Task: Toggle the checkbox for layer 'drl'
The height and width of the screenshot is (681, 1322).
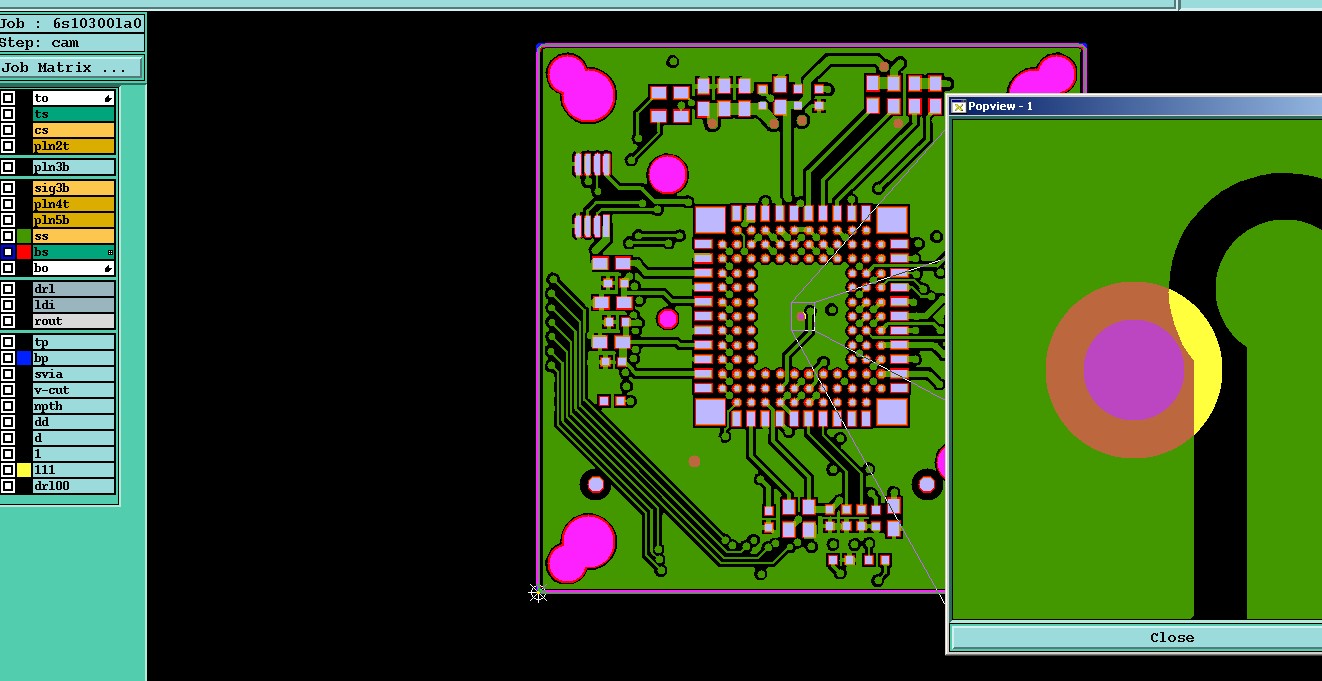Action: [x=8, y=289]
